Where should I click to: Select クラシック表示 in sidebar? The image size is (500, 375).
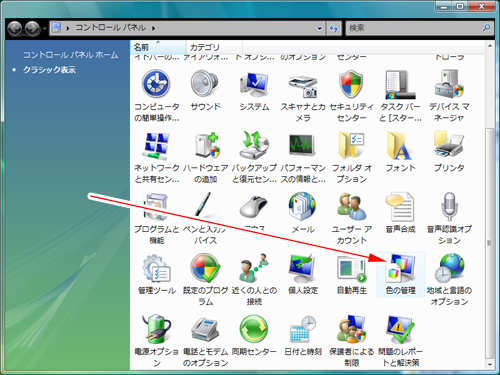tap(49, 70)
